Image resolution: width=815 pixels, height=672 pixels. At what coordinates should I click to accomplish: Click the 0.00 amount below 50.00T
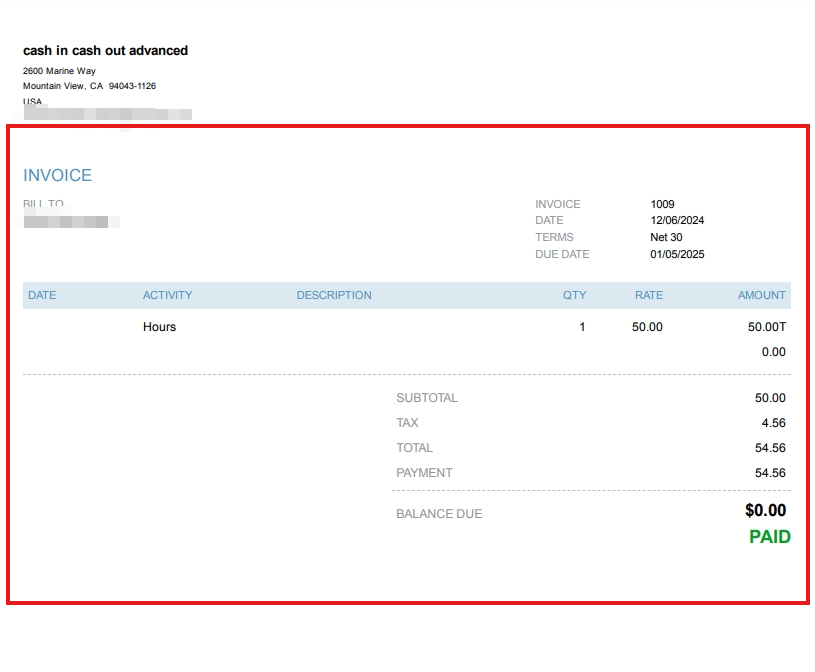(x=773, y=352)
